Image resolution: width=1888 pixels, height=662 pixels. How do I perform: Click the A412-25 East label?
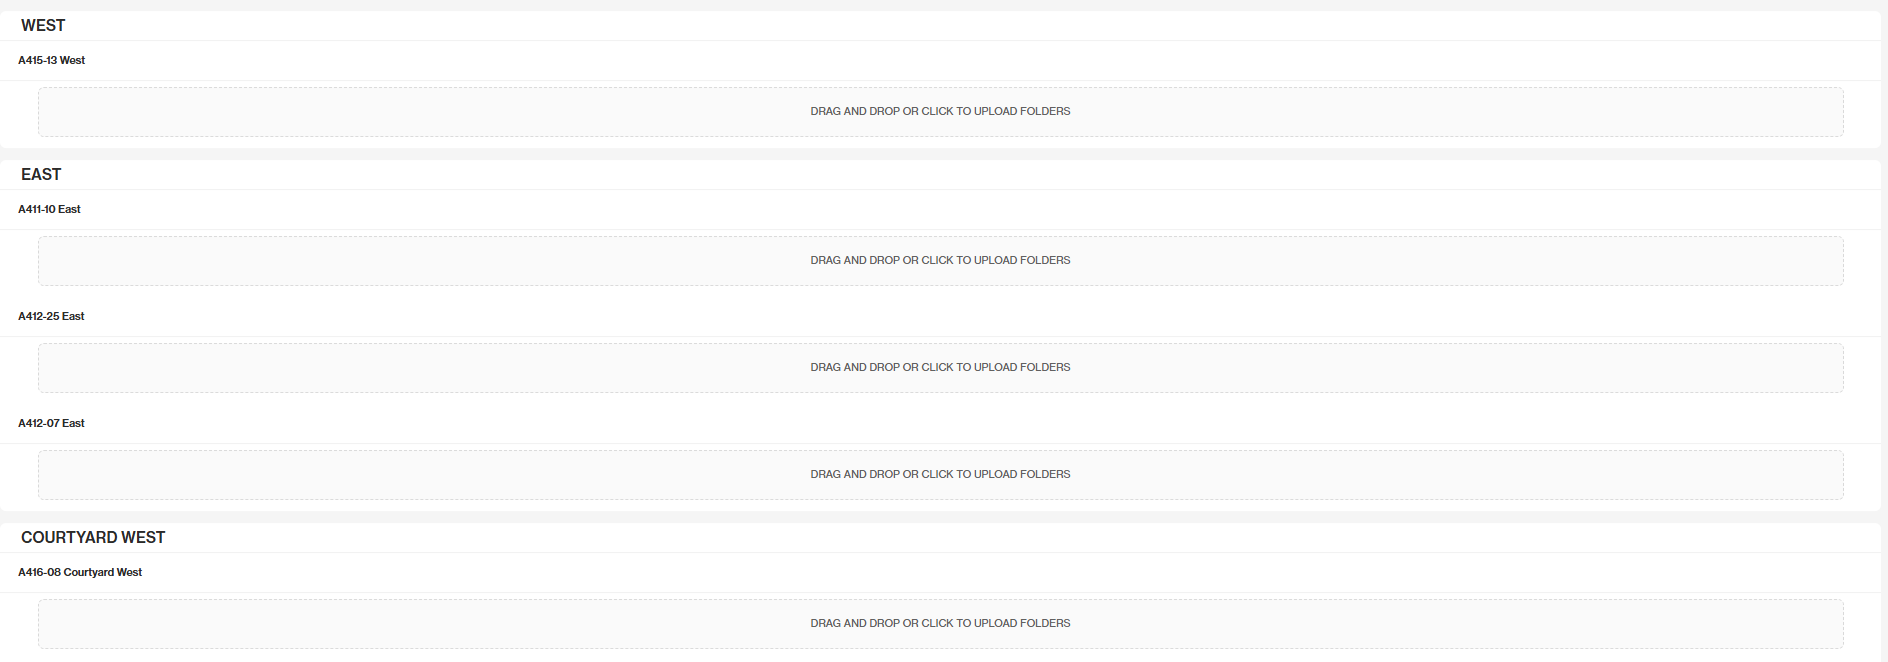51,316
